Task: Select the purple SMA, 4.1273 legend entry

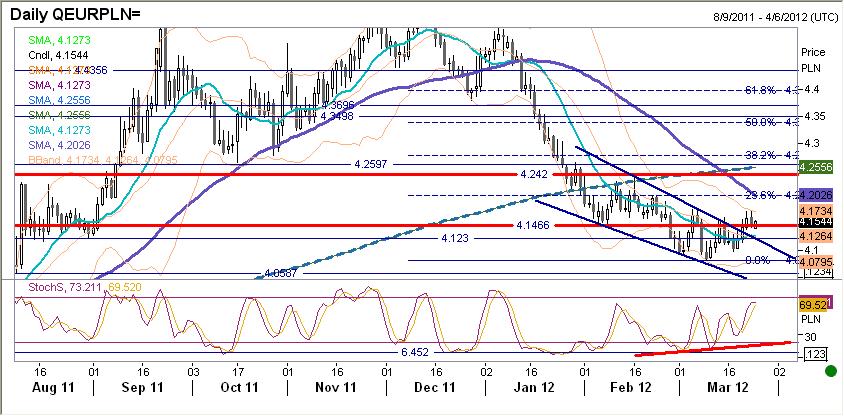Action: 58,85
